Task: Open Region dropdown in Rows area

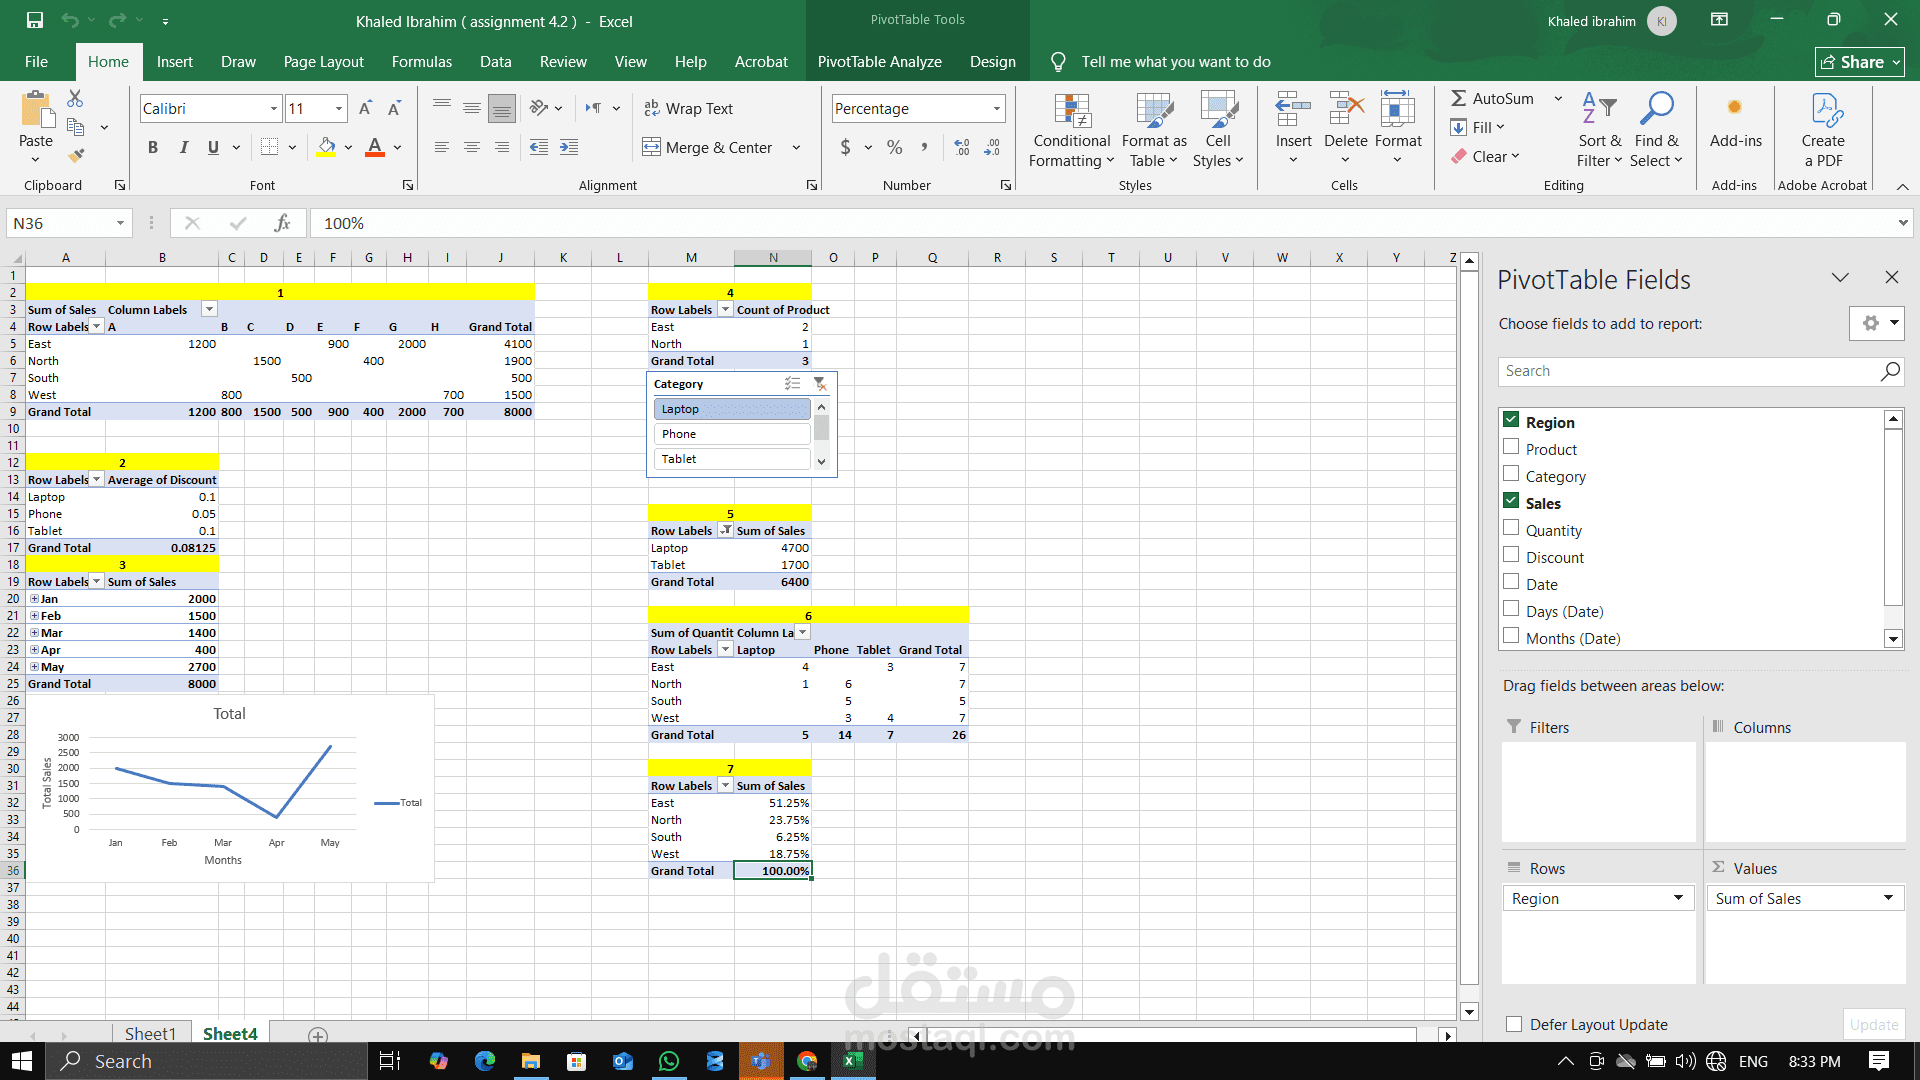Action: click(1678, 898)
